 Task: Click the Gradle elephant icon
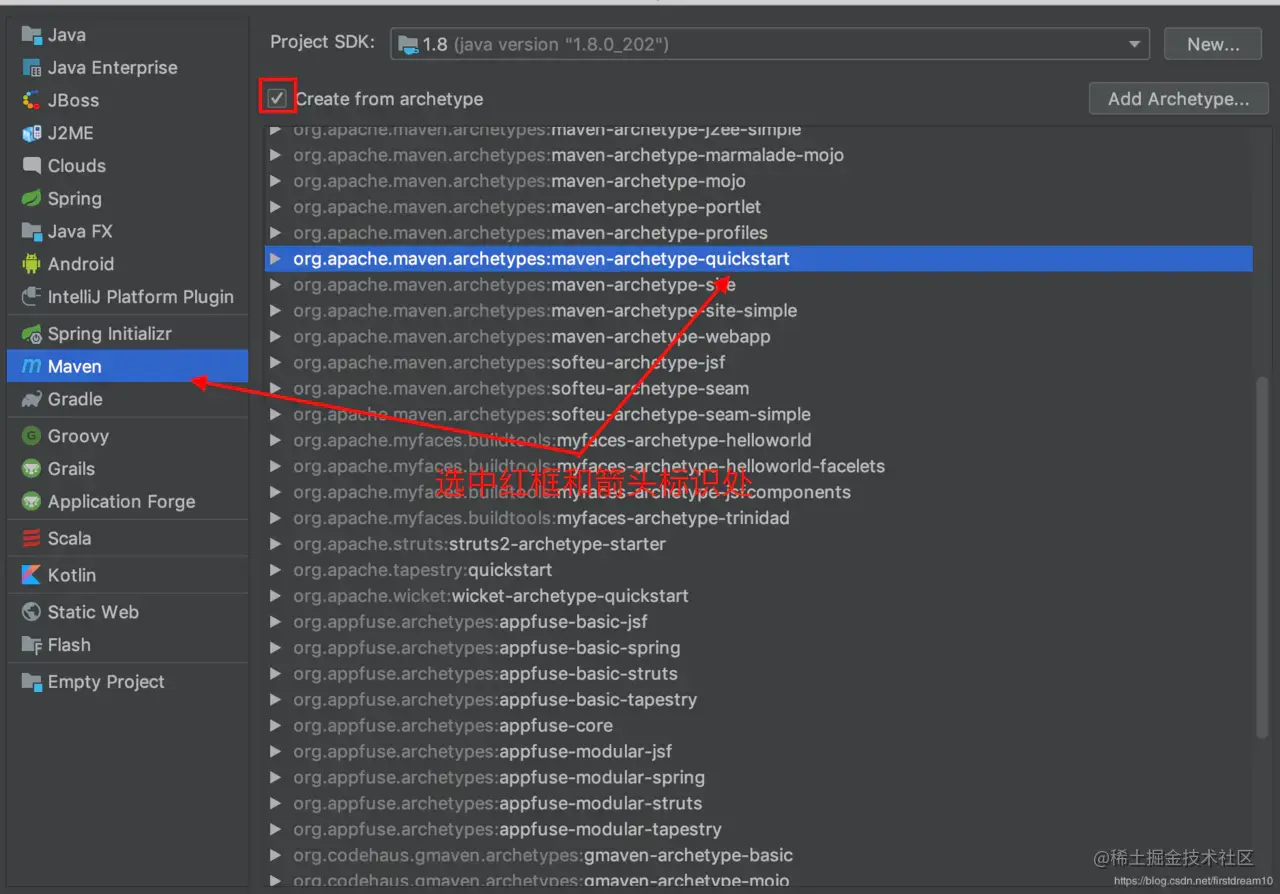(31, 400)
